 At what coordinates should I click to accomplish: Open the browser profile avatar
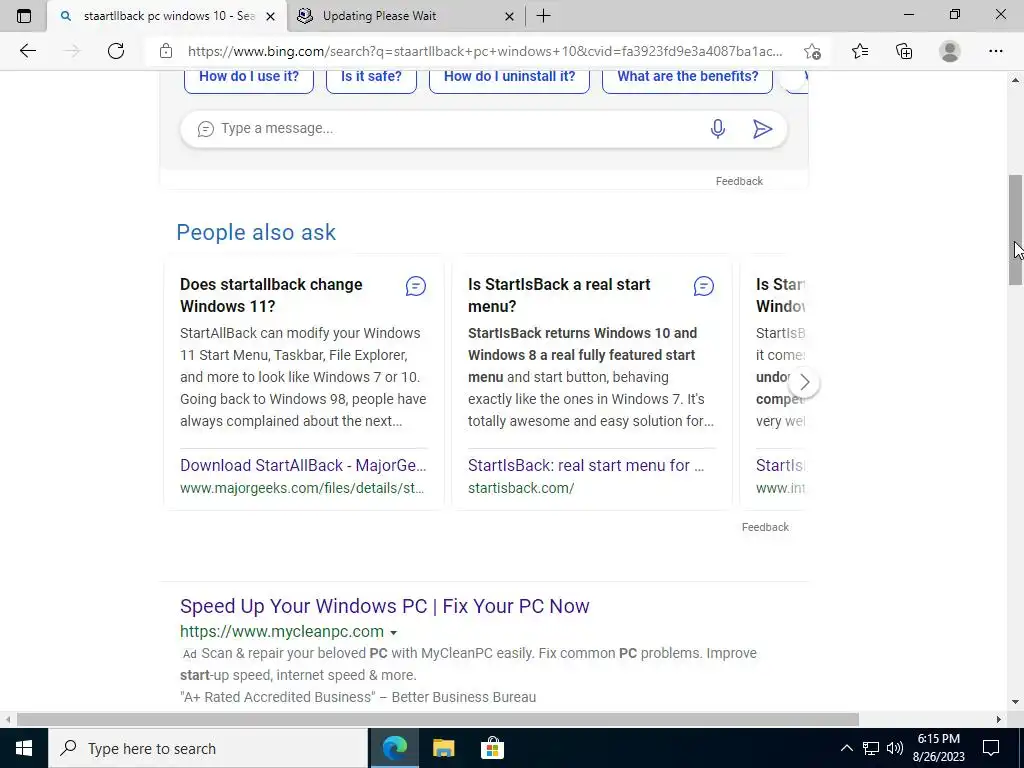tap(950, 51)
